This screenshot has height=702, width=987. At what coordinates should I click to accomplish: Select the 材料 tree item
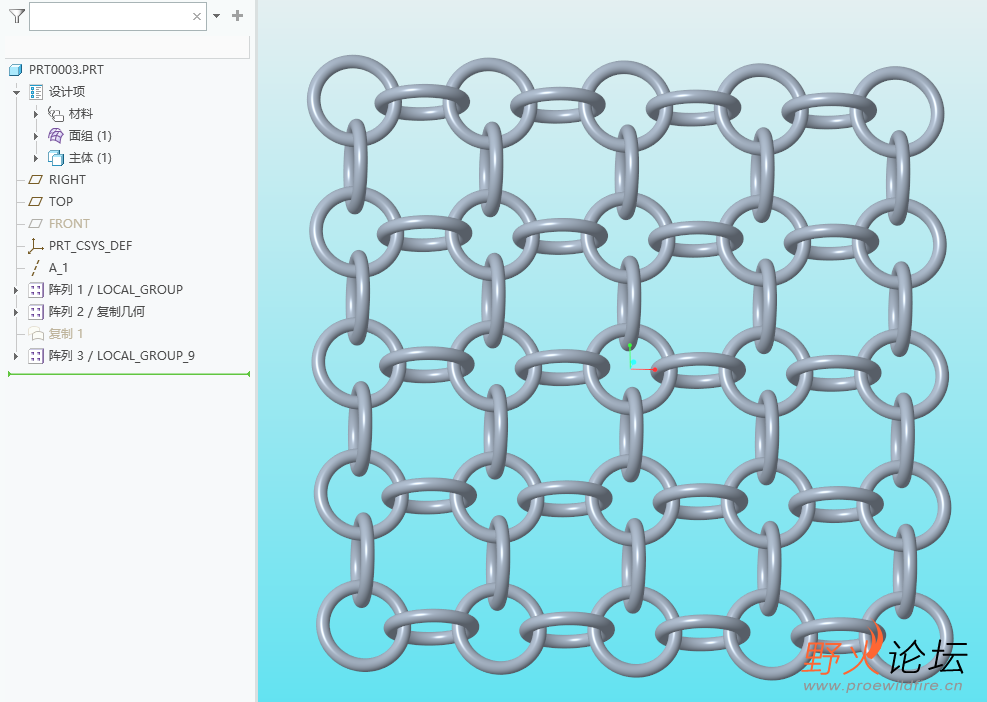[81, 114]
